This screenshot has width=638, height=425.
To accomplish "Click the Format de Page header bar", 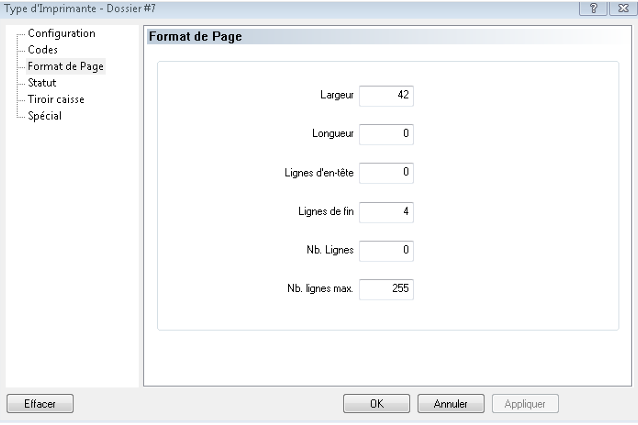I will pyautogui.click(x=389, y=37).
